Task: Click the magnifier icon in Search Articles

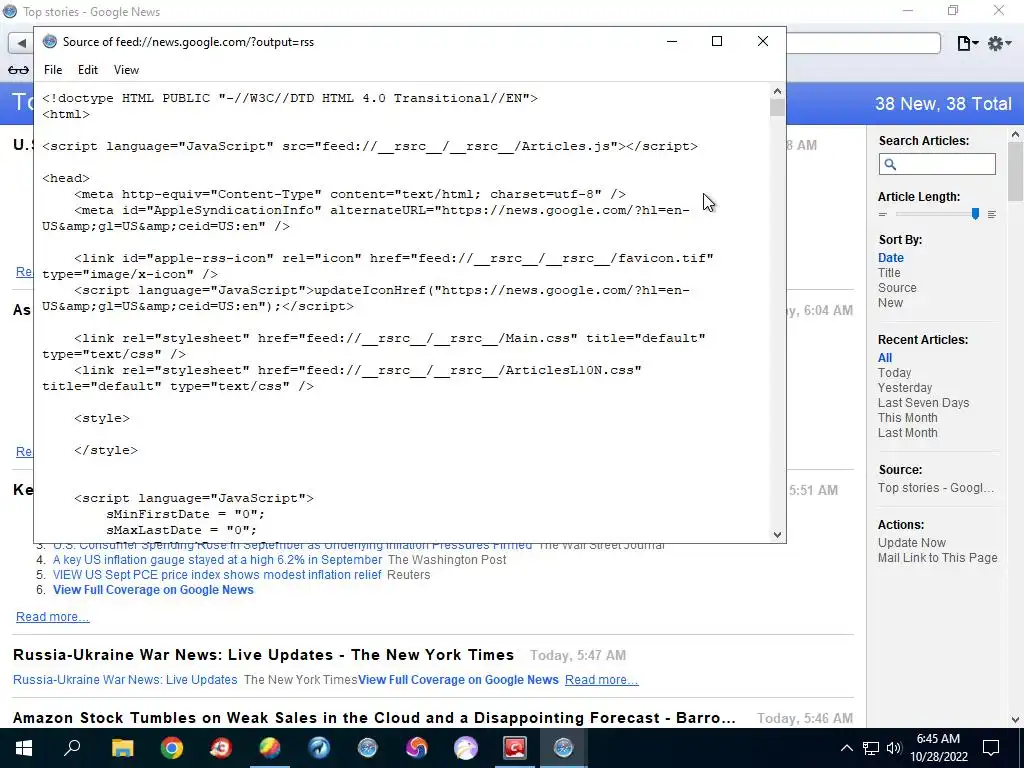Action: (x=890, y=165)
